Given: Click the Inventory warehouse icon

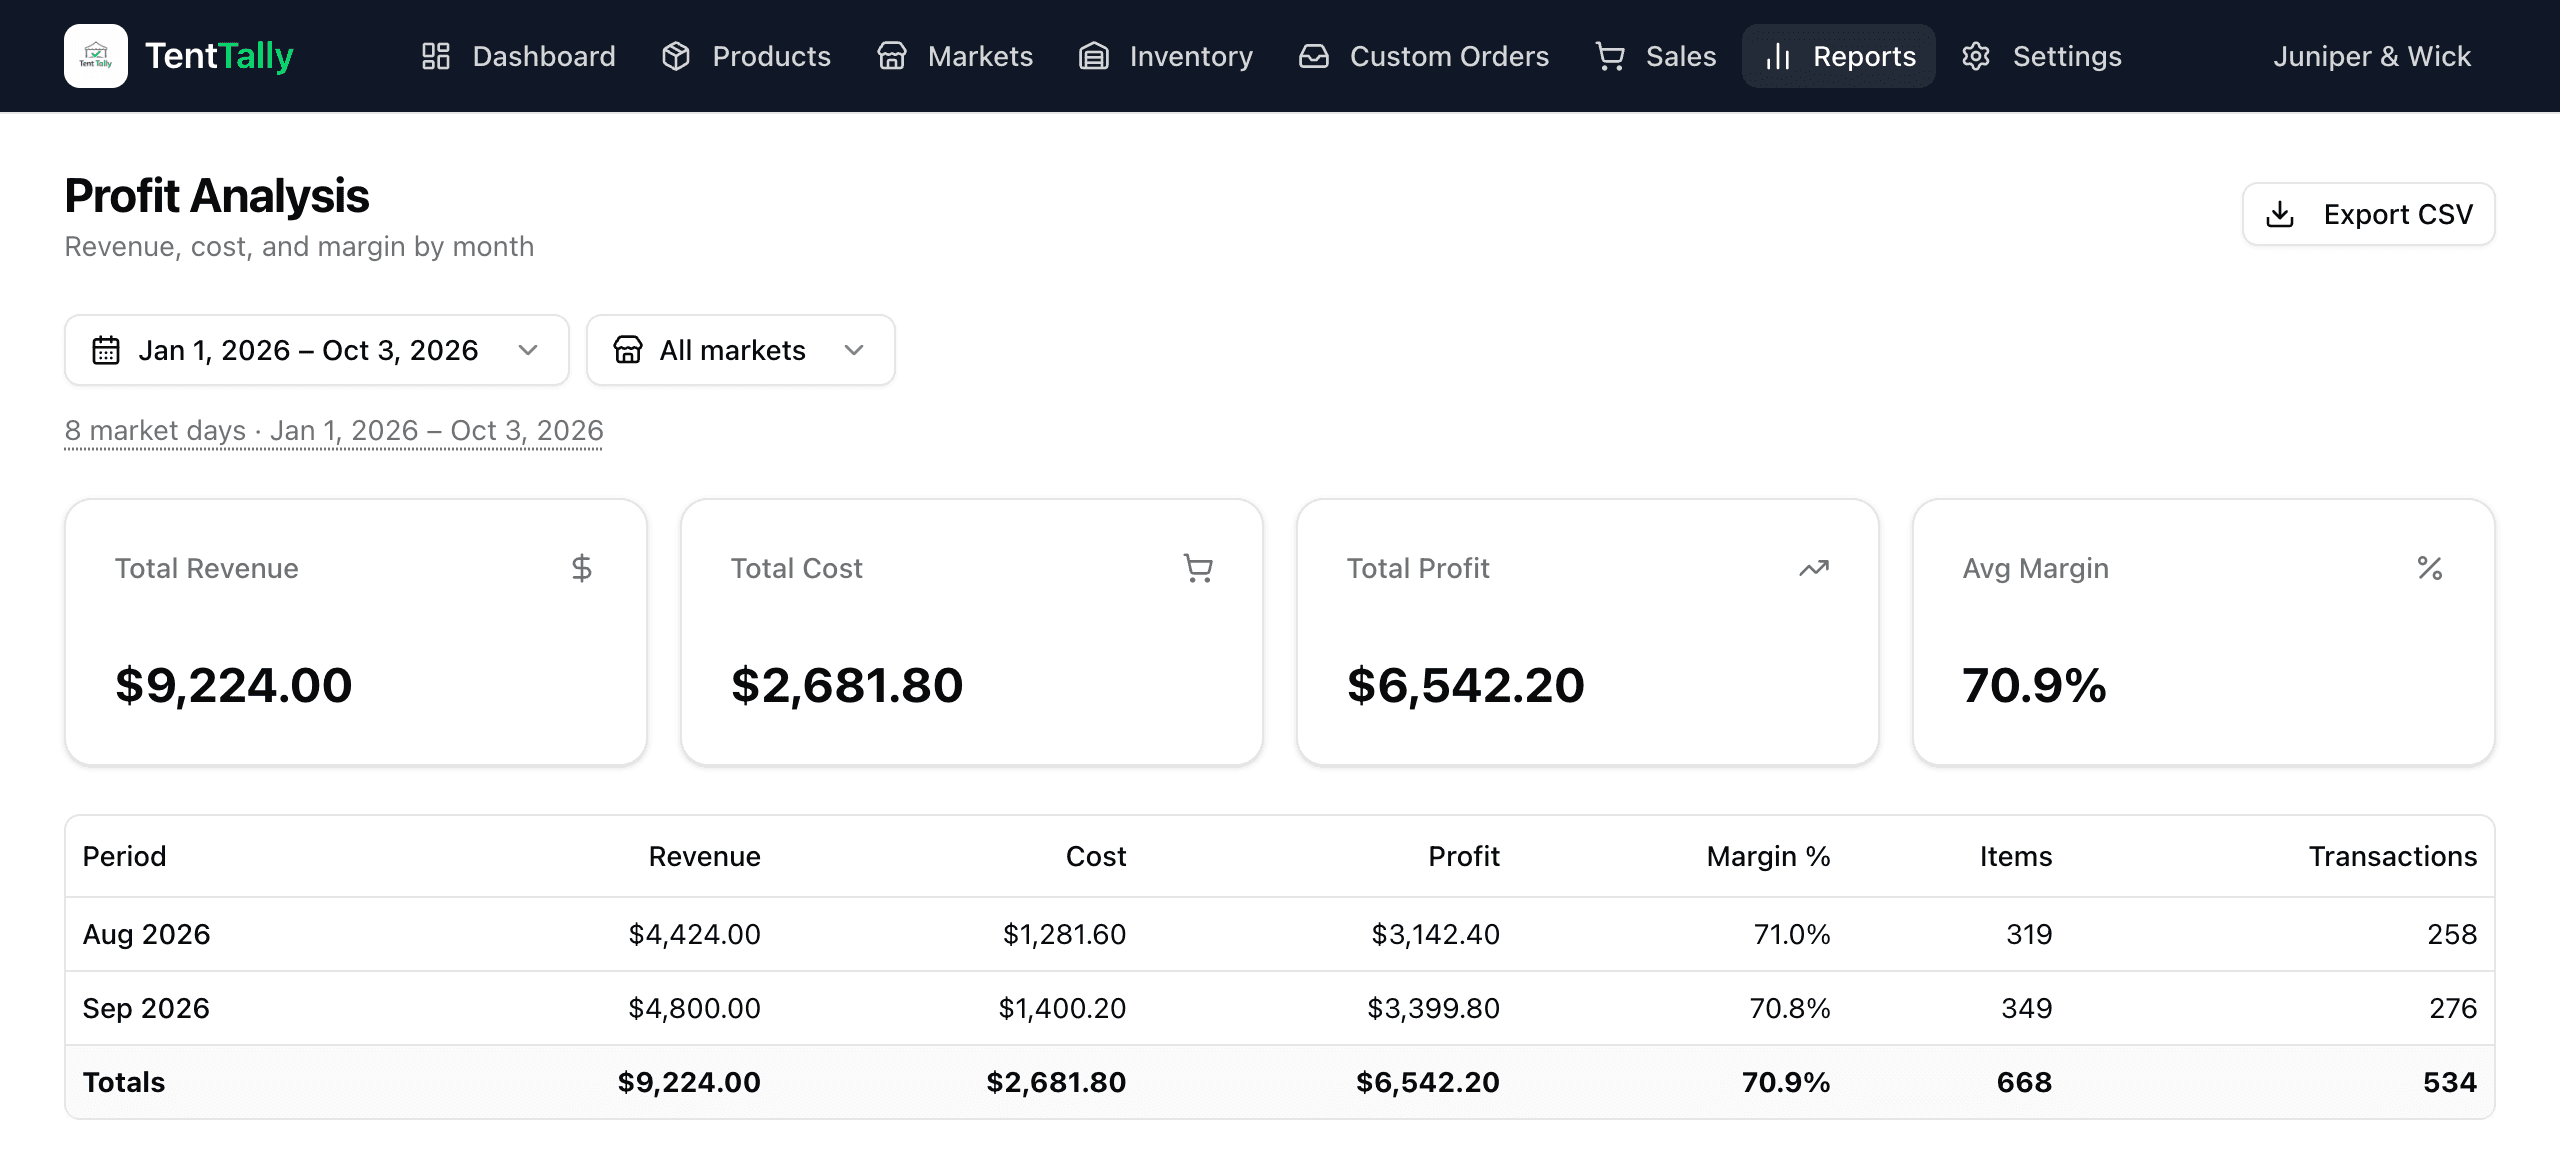Looking at the screenshot, I should pyautogui.click(x=1094, y=56).
